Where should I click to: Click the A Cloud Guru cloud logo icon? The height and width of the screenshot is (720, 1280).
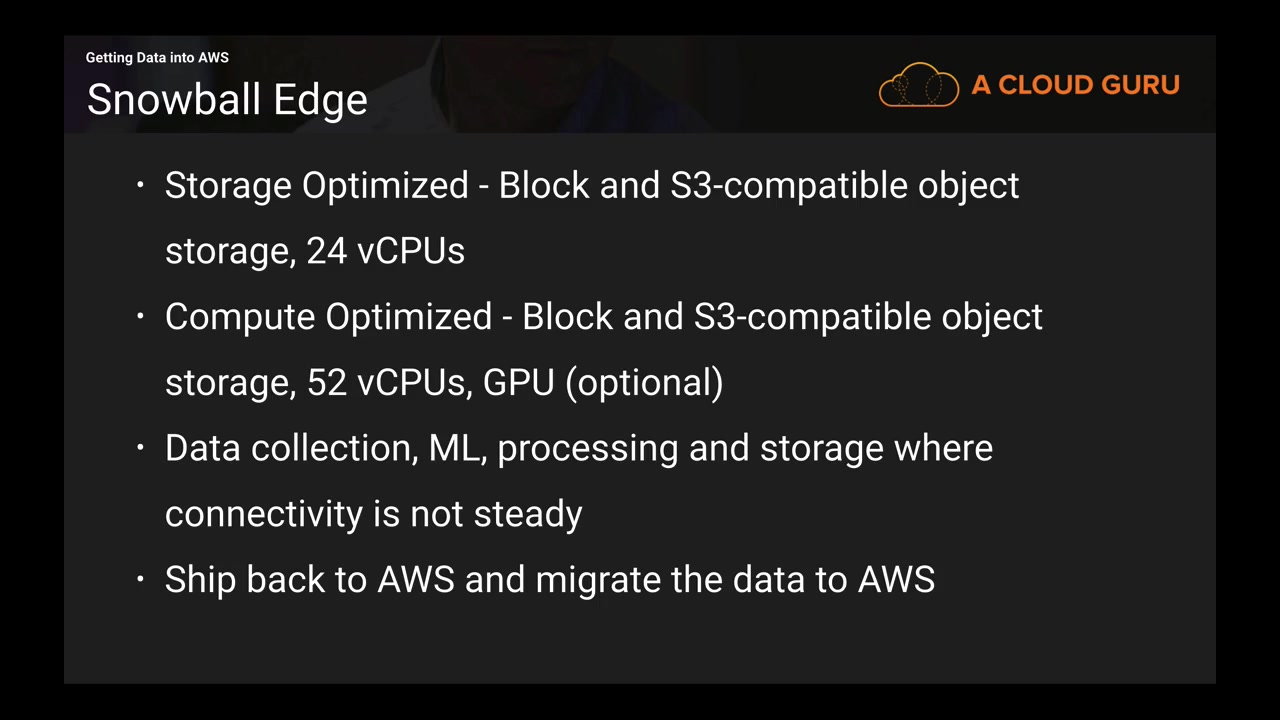918,85
